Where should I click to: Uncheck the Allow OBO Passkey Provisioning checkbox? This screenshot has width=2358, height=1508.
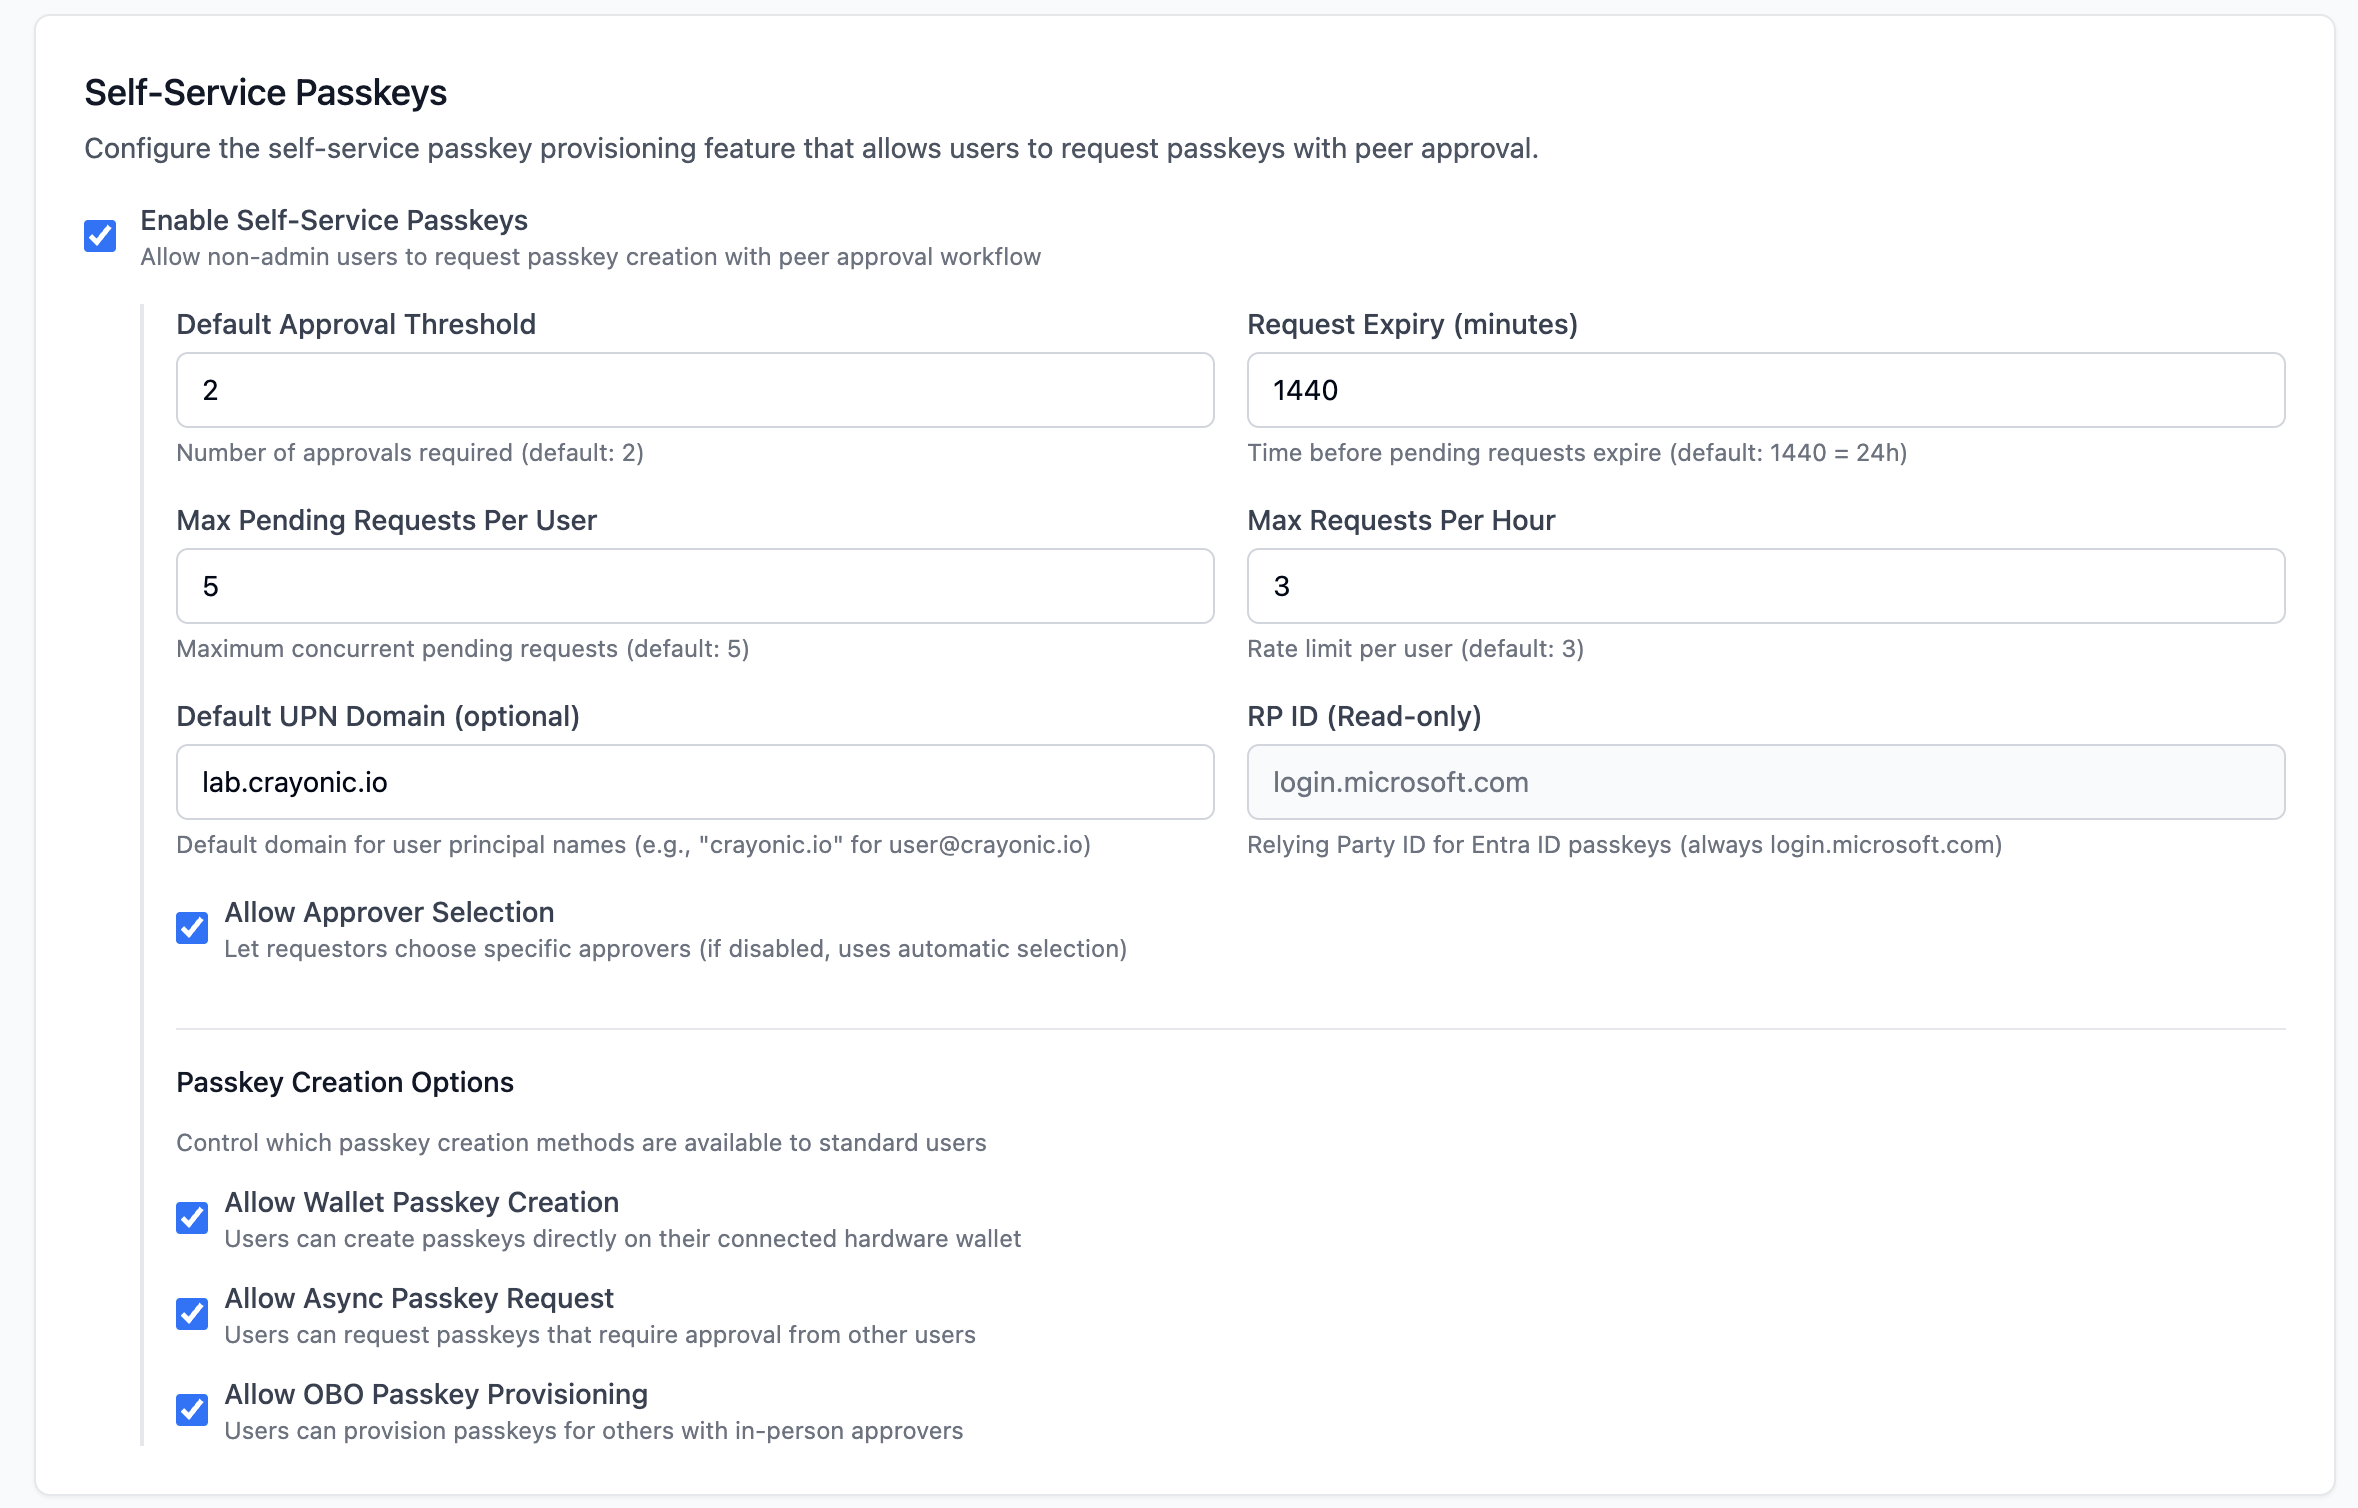point(192,1410)
